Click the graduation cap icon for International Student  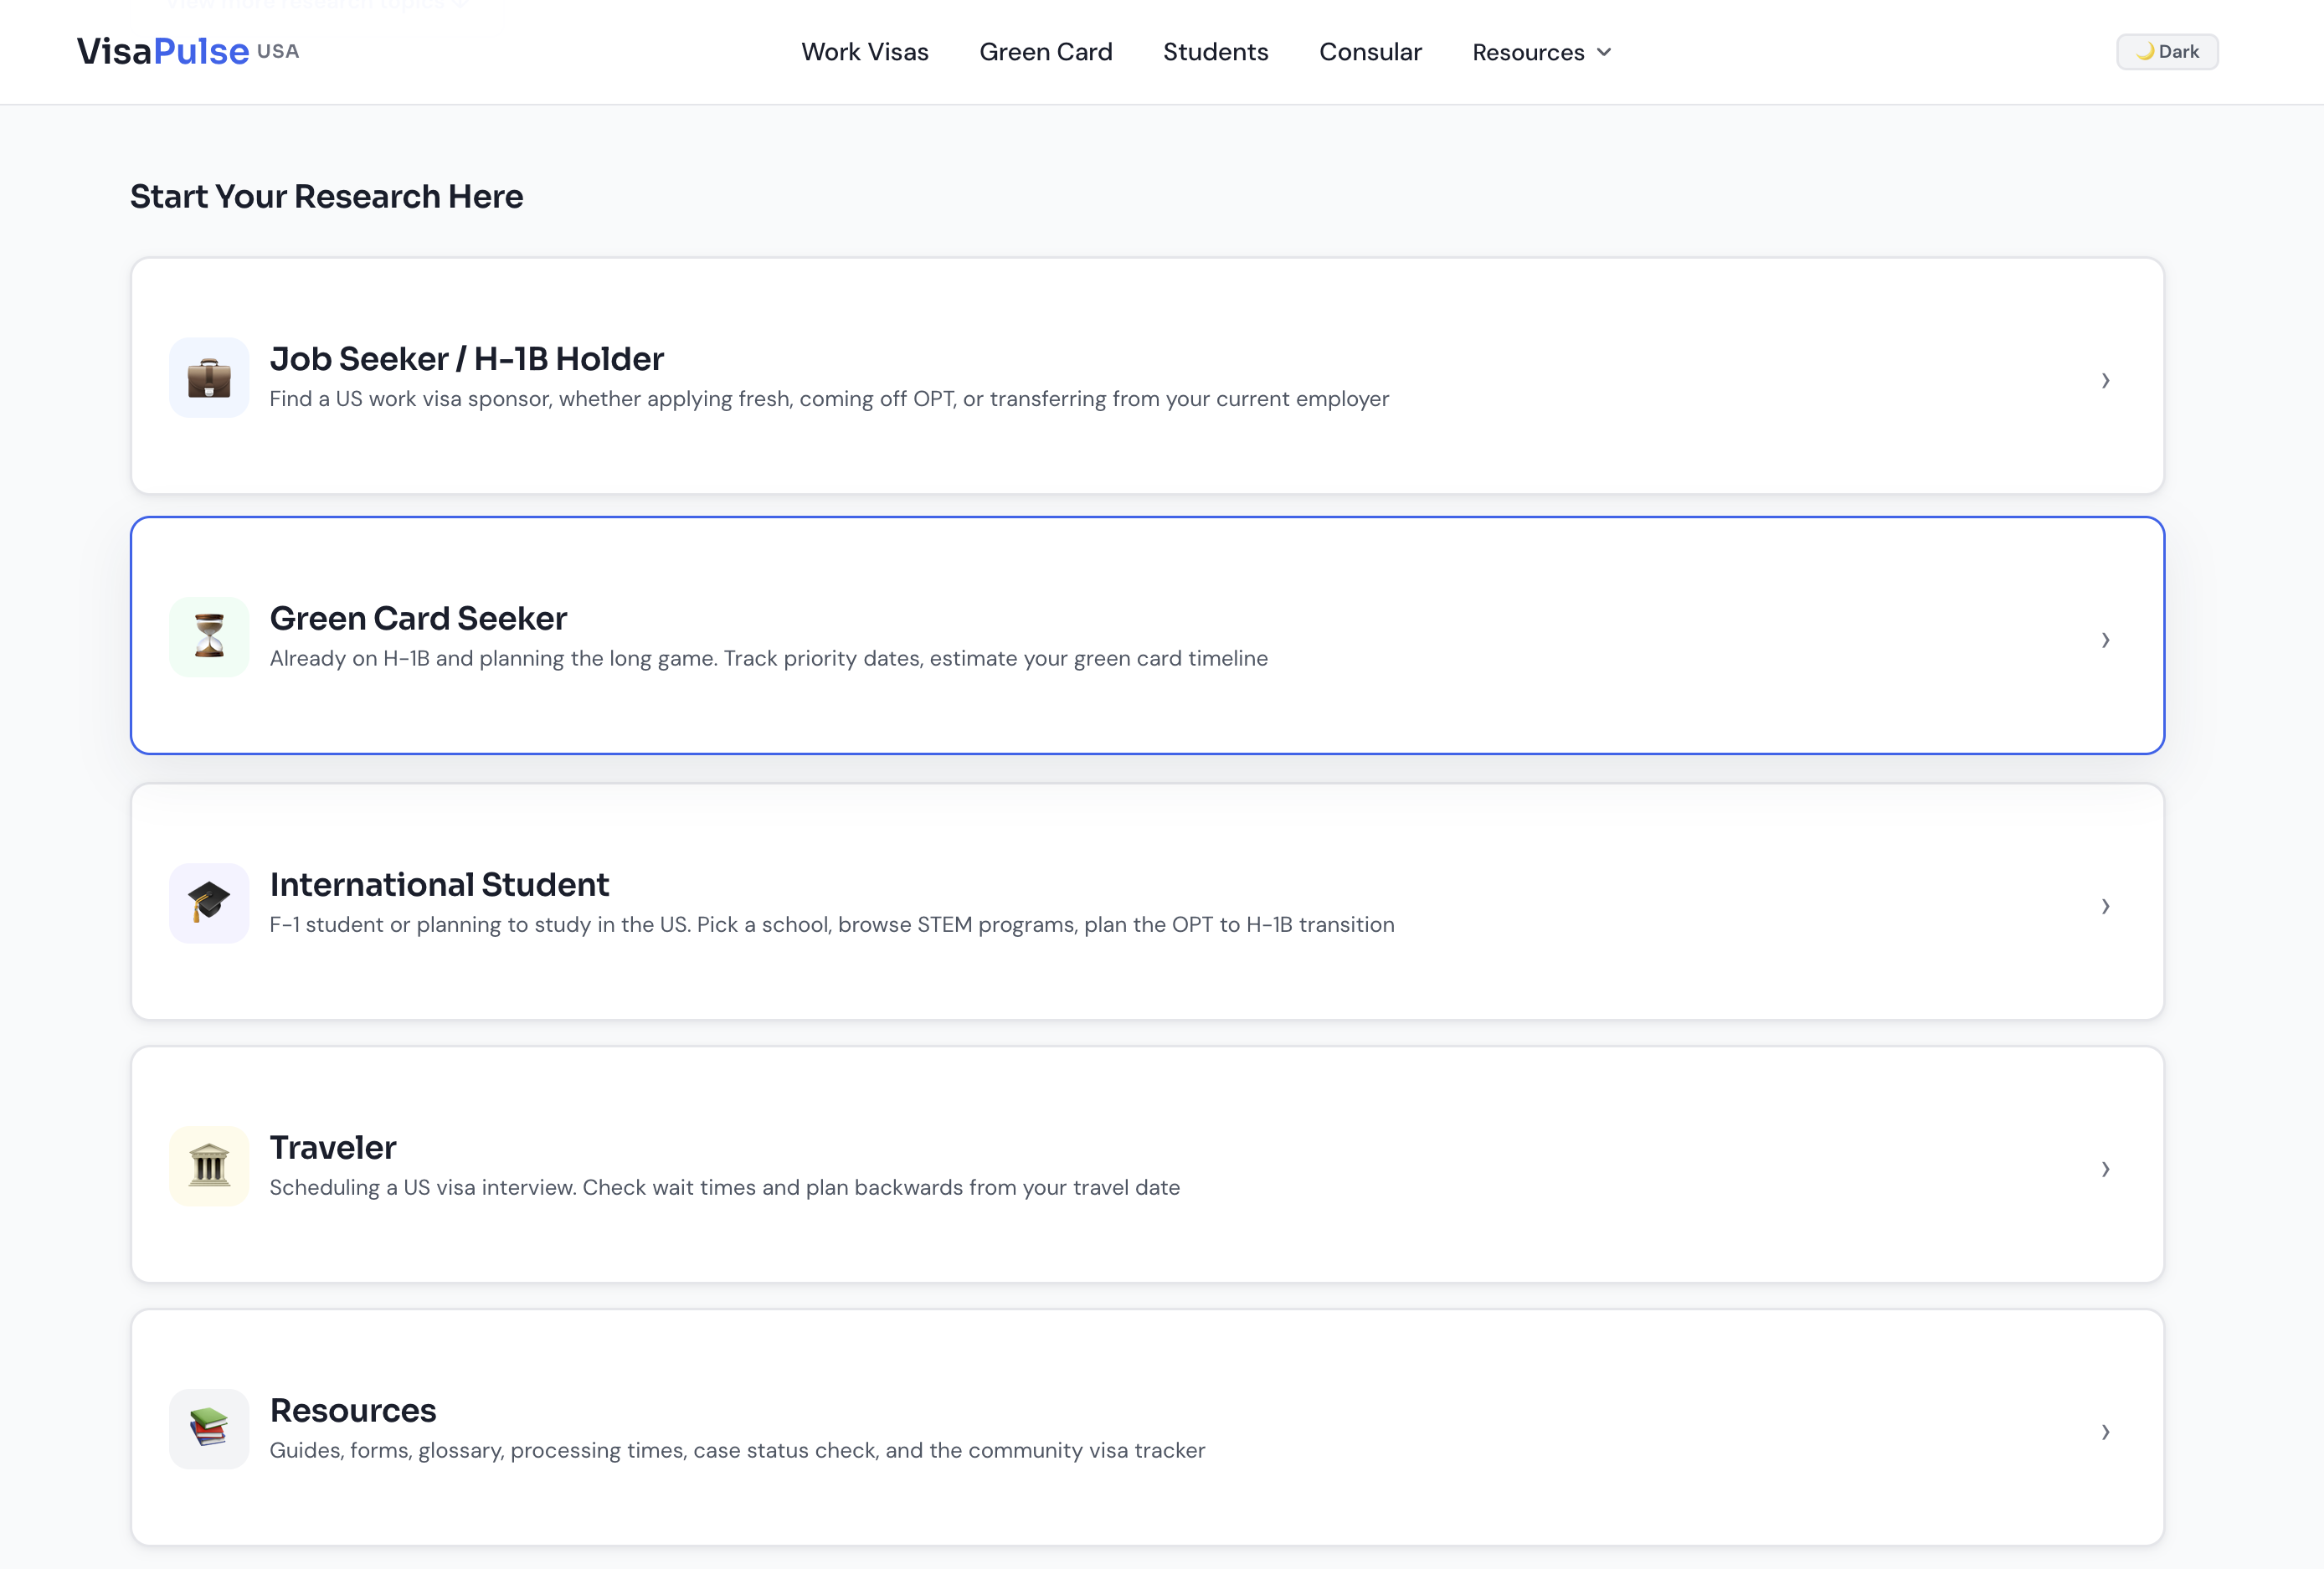[x=209, y=903]
